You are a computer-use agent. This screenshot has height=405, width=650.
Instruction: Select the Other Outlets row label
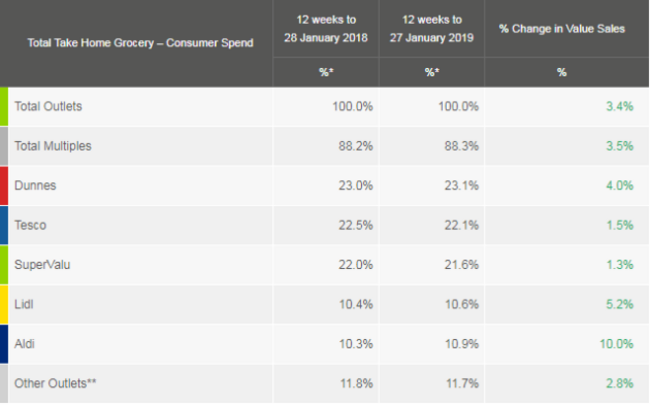(x=55, y=383)
